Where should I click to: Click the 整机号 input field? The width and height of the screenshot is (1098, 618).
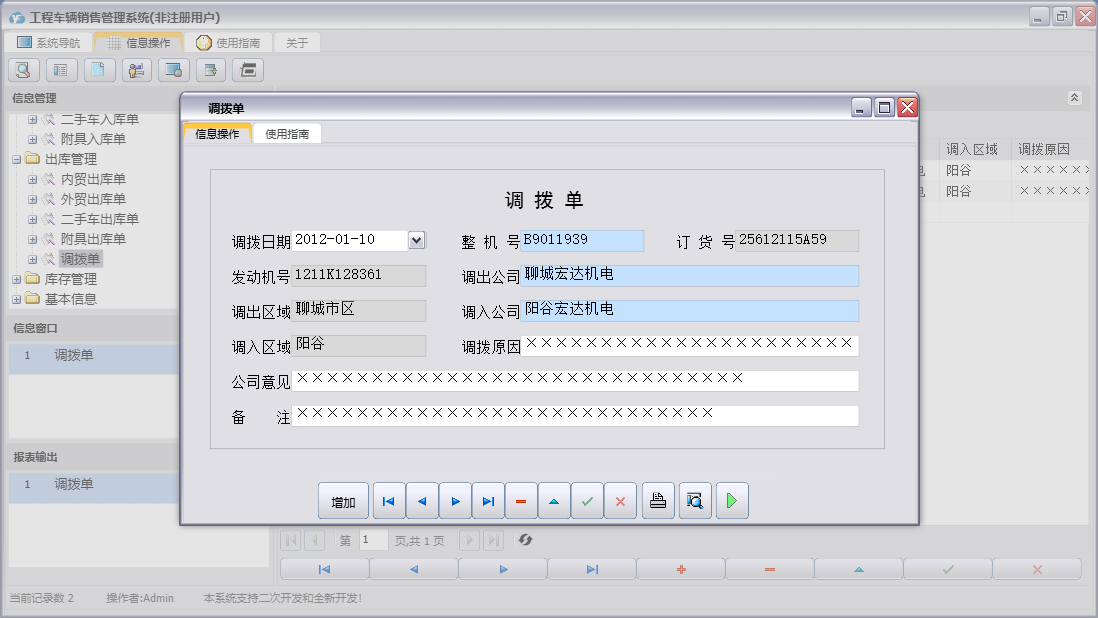click(x=583, y=240)
